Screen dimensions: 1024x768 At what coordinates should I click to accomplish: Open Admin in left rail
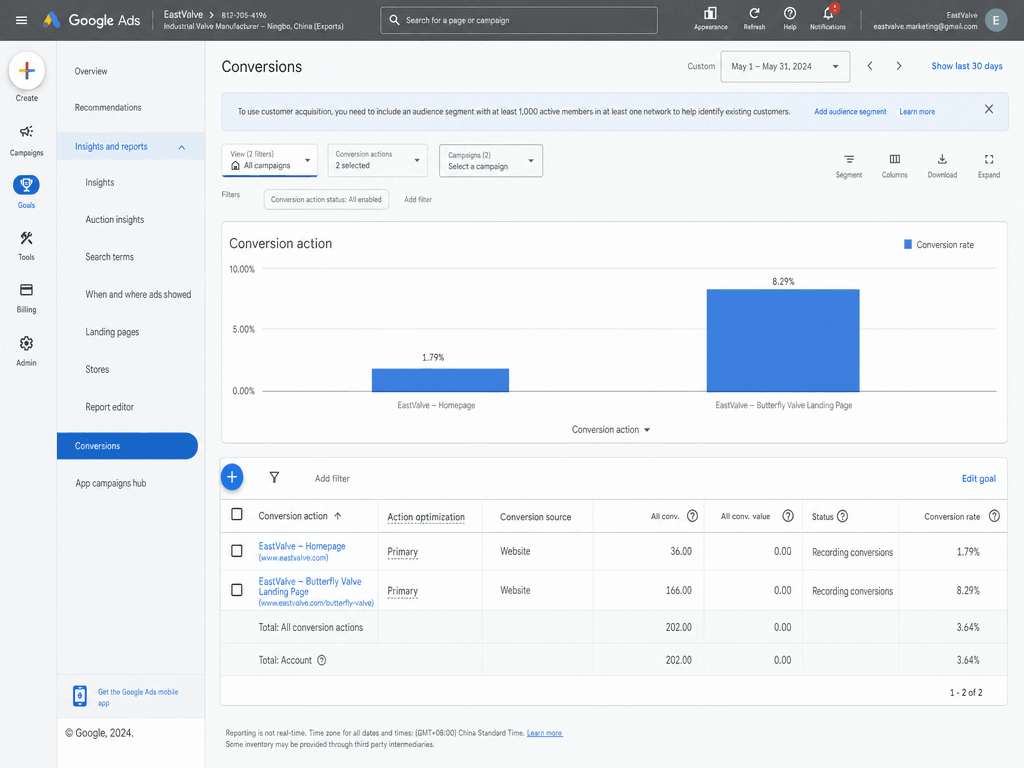tap(27, 351)
